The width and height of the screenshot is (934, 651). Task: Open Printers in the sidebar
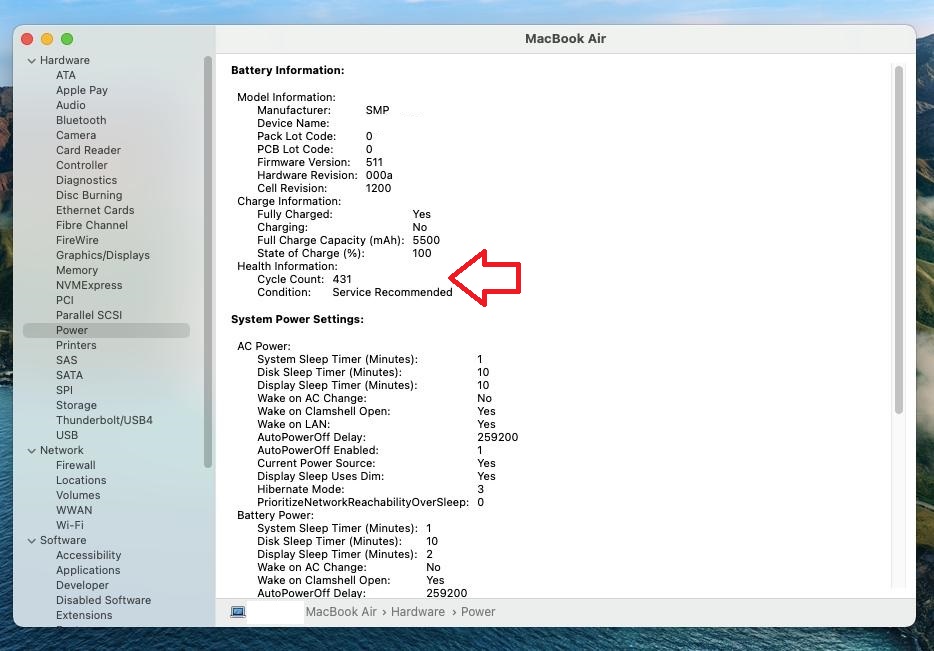click(76, 345)
